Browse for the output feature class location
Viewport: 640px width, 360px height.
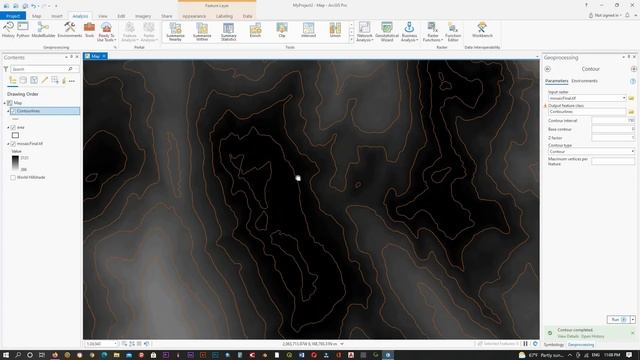point(631,111)
